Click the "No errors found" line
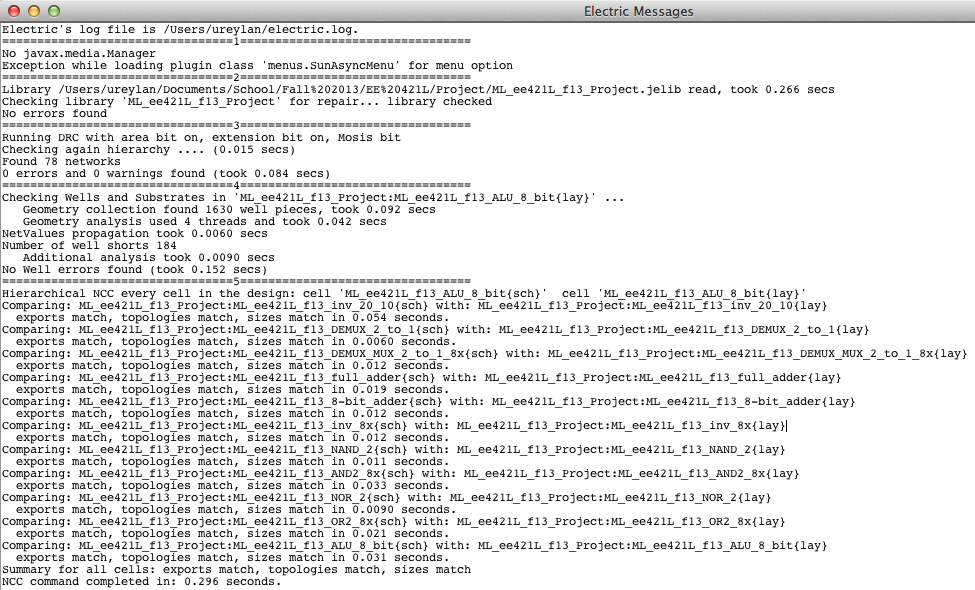This screenshot has width=975, height=590. (x=54, y=113)
